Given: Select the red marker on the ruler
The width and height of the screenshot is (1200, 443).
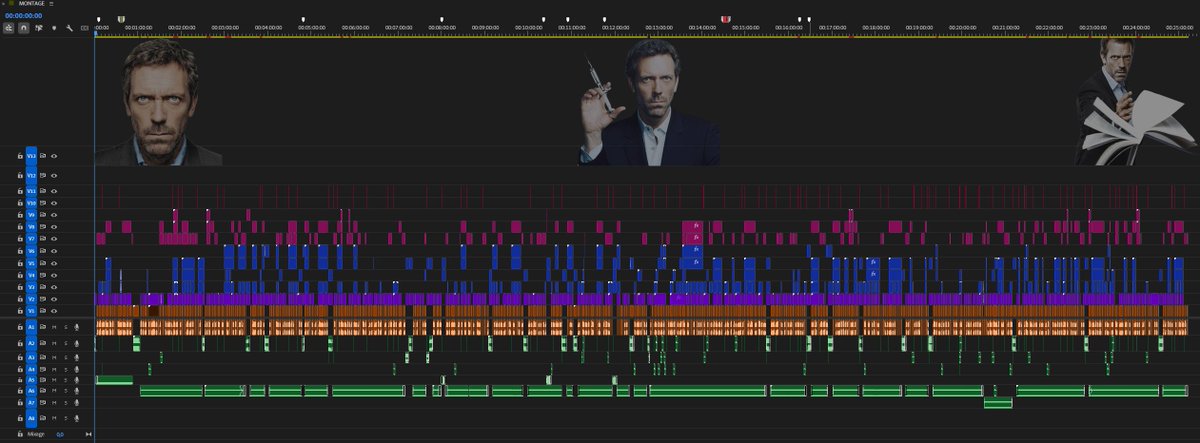Looking at the screenshot, I should pyautogui.click(x=726, y=19).
